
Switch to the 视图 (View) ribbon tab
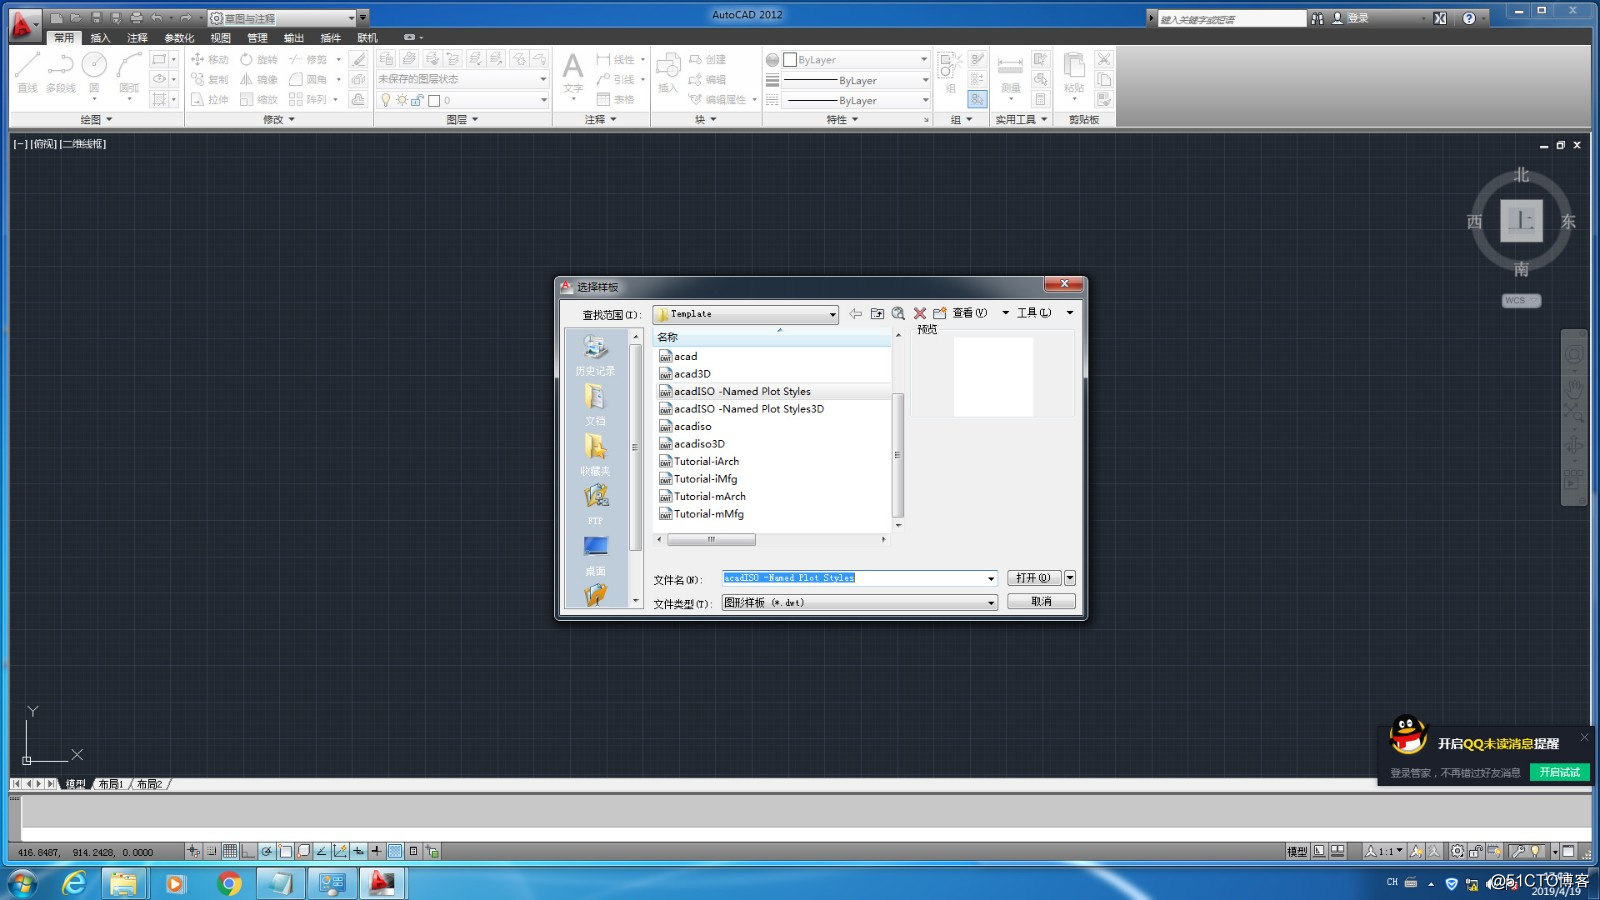220,38
